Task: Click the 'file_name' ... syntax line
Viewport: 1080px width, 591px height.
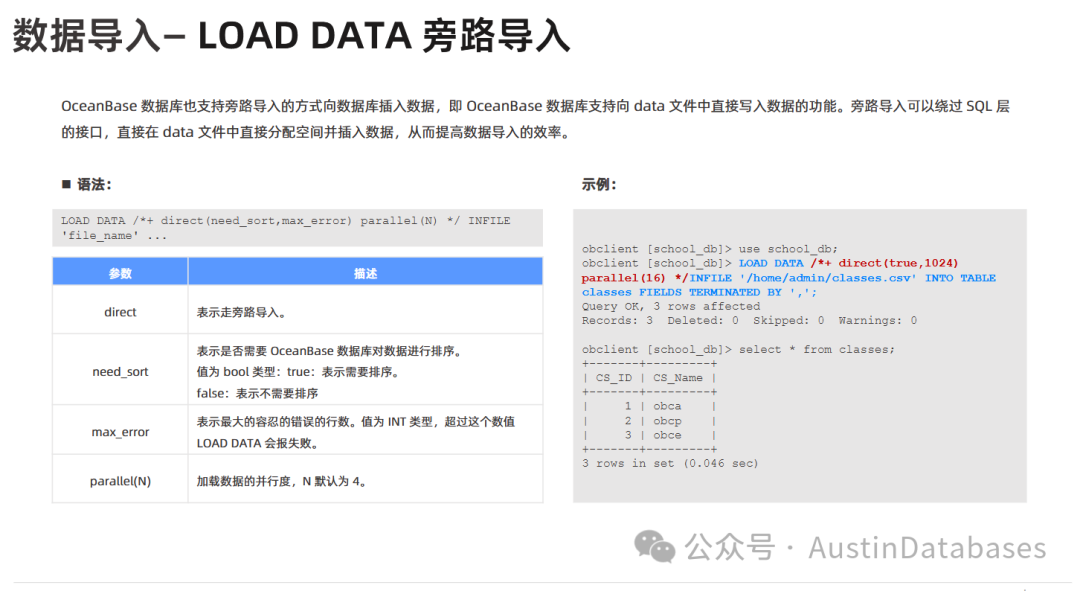Action: [114, 236]
